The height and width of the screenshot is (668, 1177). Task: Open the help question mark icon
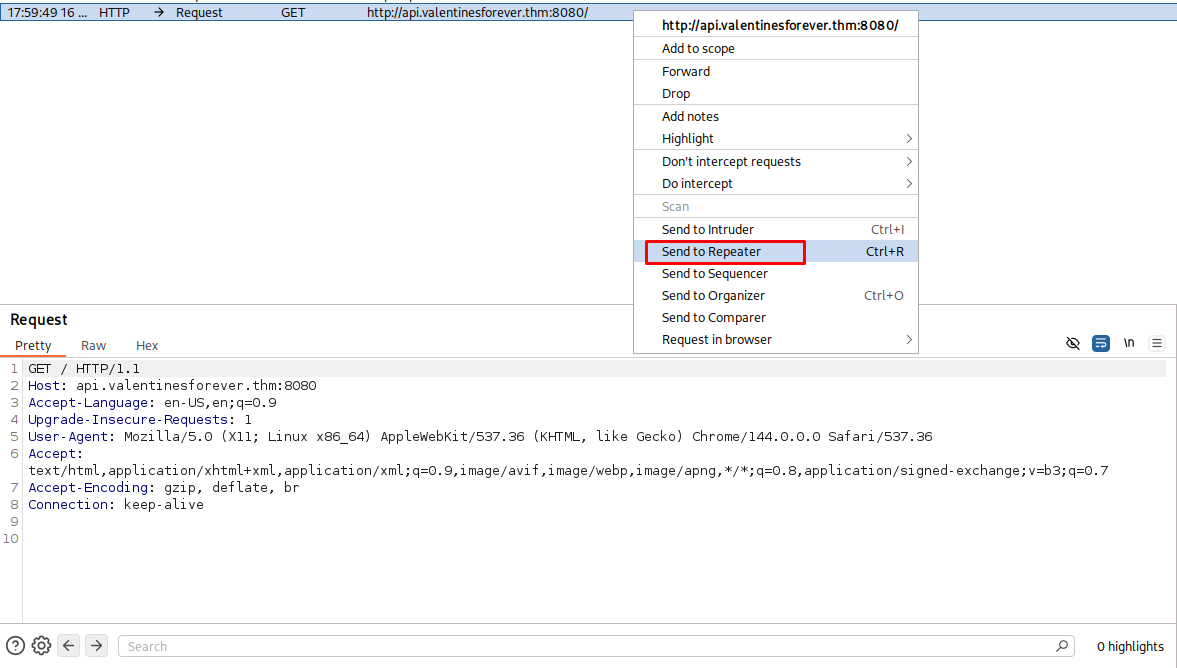16,646
